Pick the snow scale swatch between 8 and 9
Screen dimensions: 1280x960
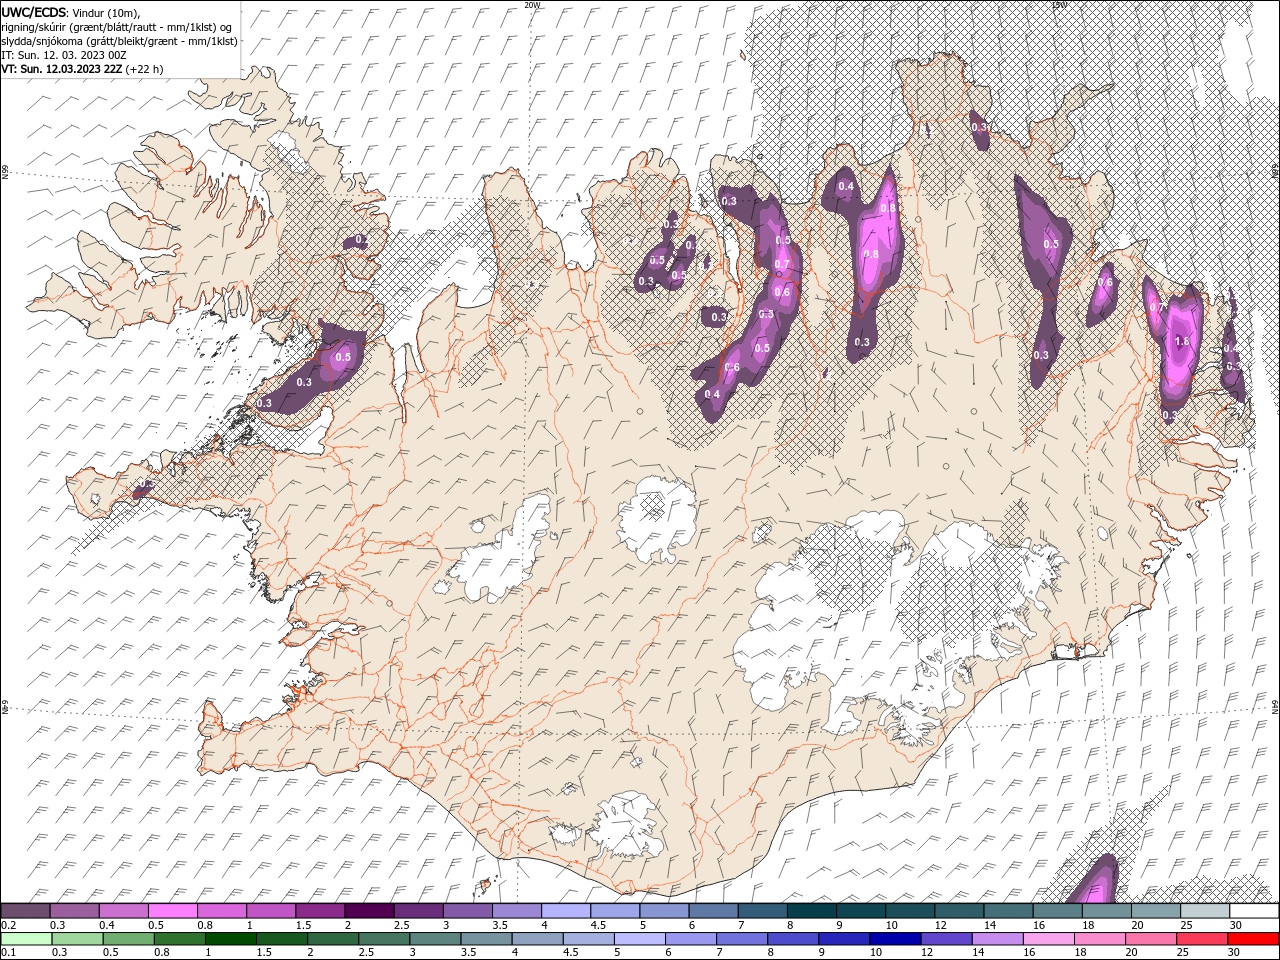(x=811, y=911)
